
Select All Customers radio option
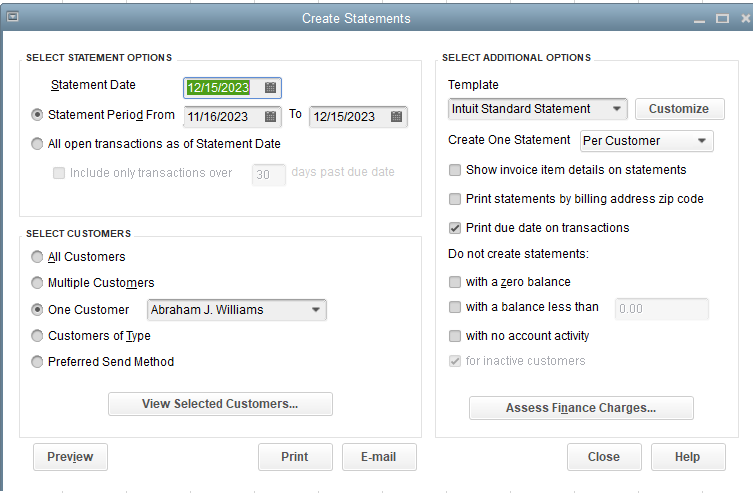tap(38, 257)
